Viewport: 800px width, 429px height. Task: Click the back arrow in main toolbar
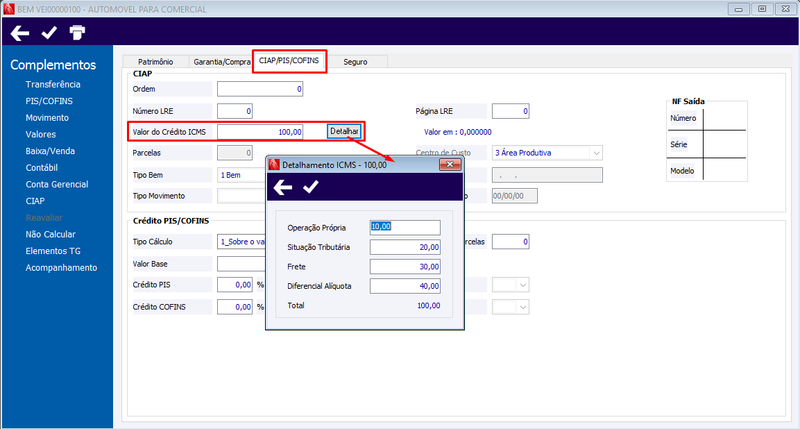(20, 33)
